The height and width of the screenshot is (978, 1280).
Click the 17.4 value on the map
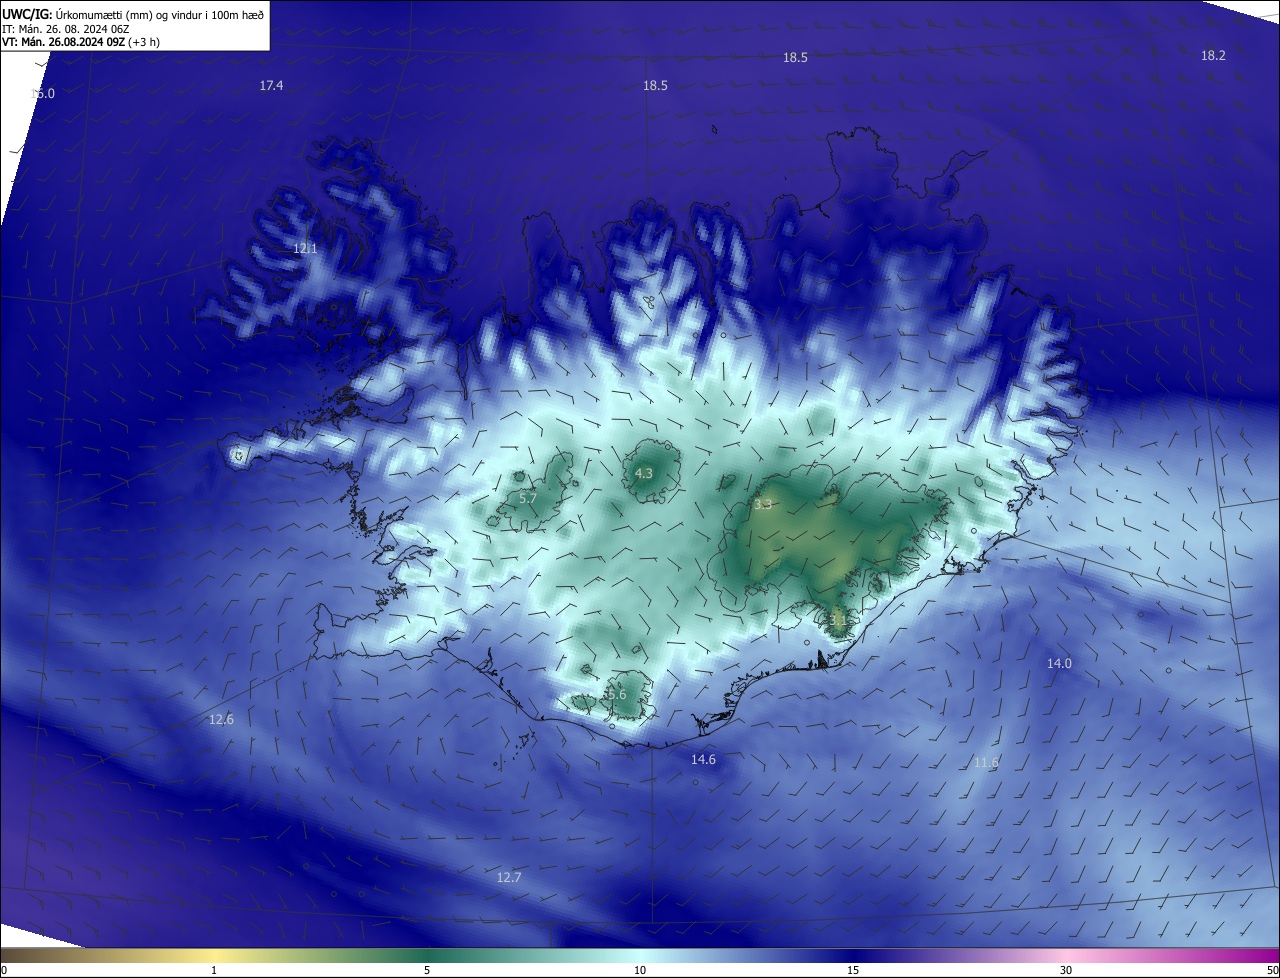(x=271, y=86)
